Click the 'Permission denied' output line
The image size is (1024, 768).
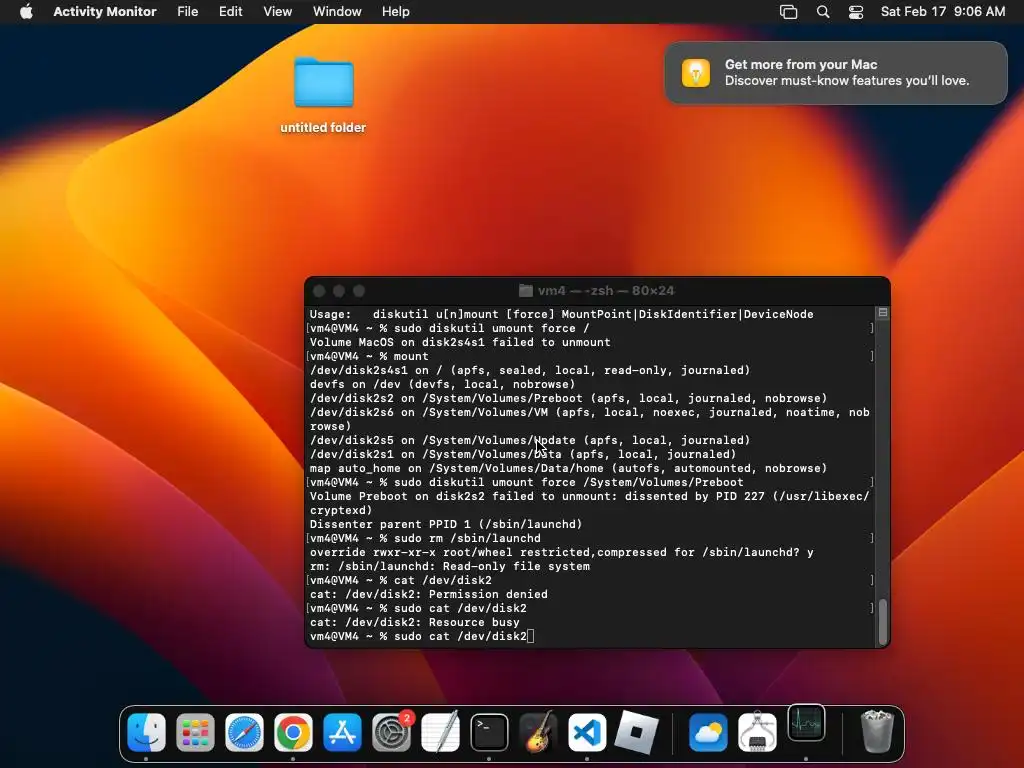coord(428,594)
